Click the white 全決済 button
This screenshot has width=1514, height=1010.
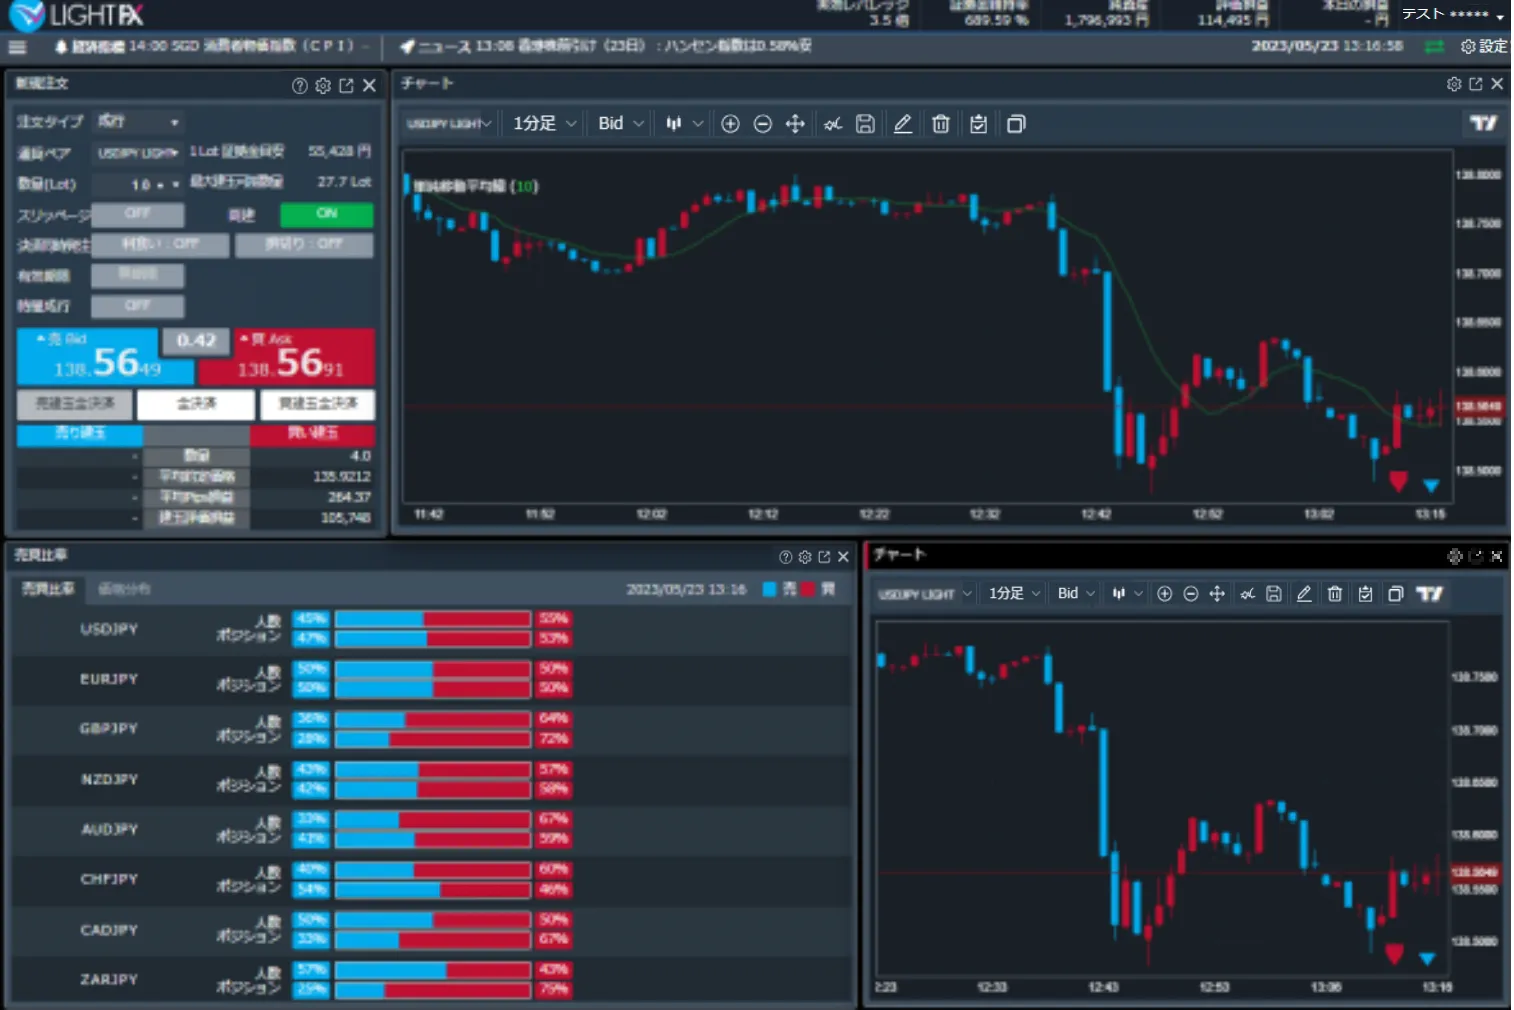tap(196, 404)
